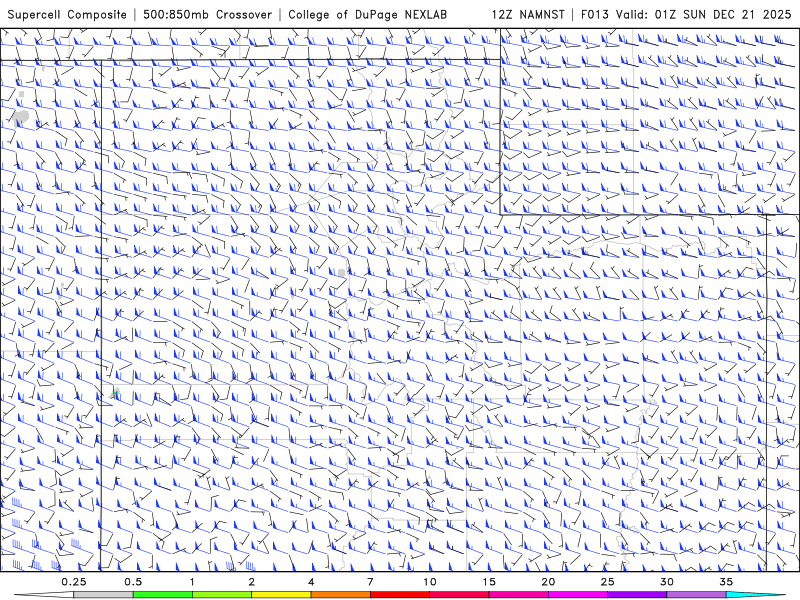Viewport: 800px width, 600px height.
Task: Select the red 7–10 color bar segment
Action: point(400,595)
